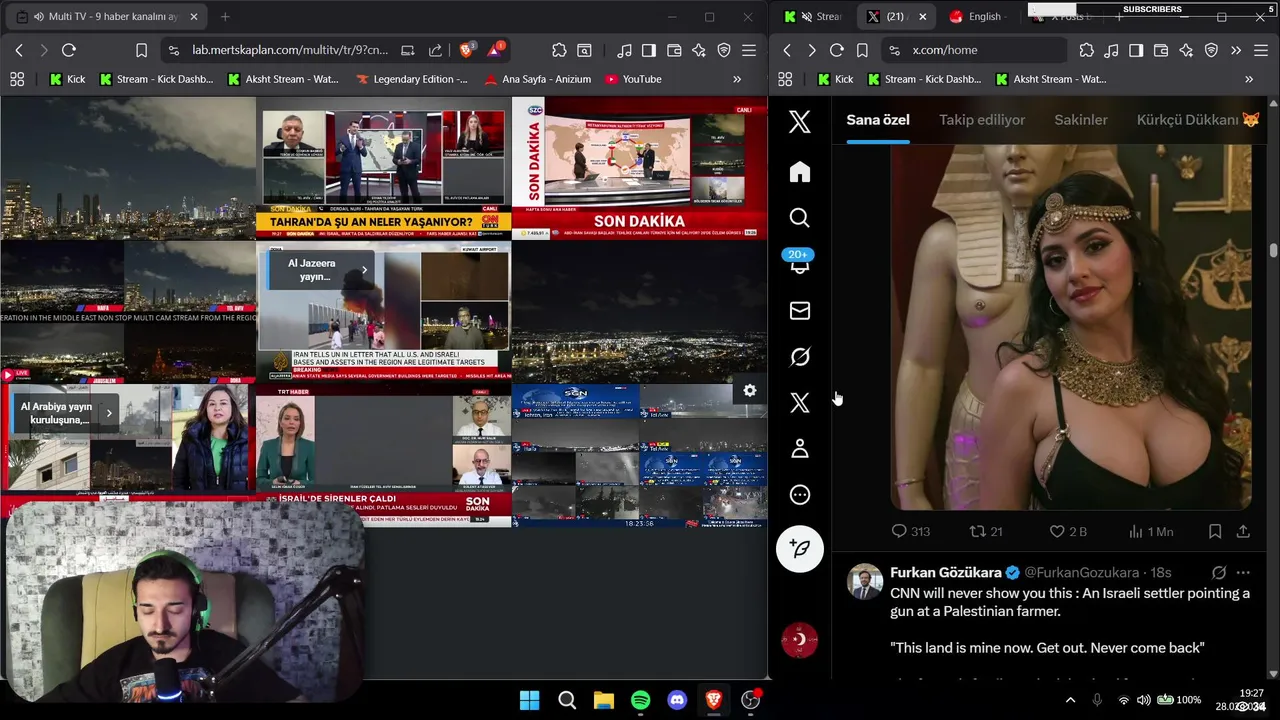Open Spotify from the taskbar

tap(641, 700)
